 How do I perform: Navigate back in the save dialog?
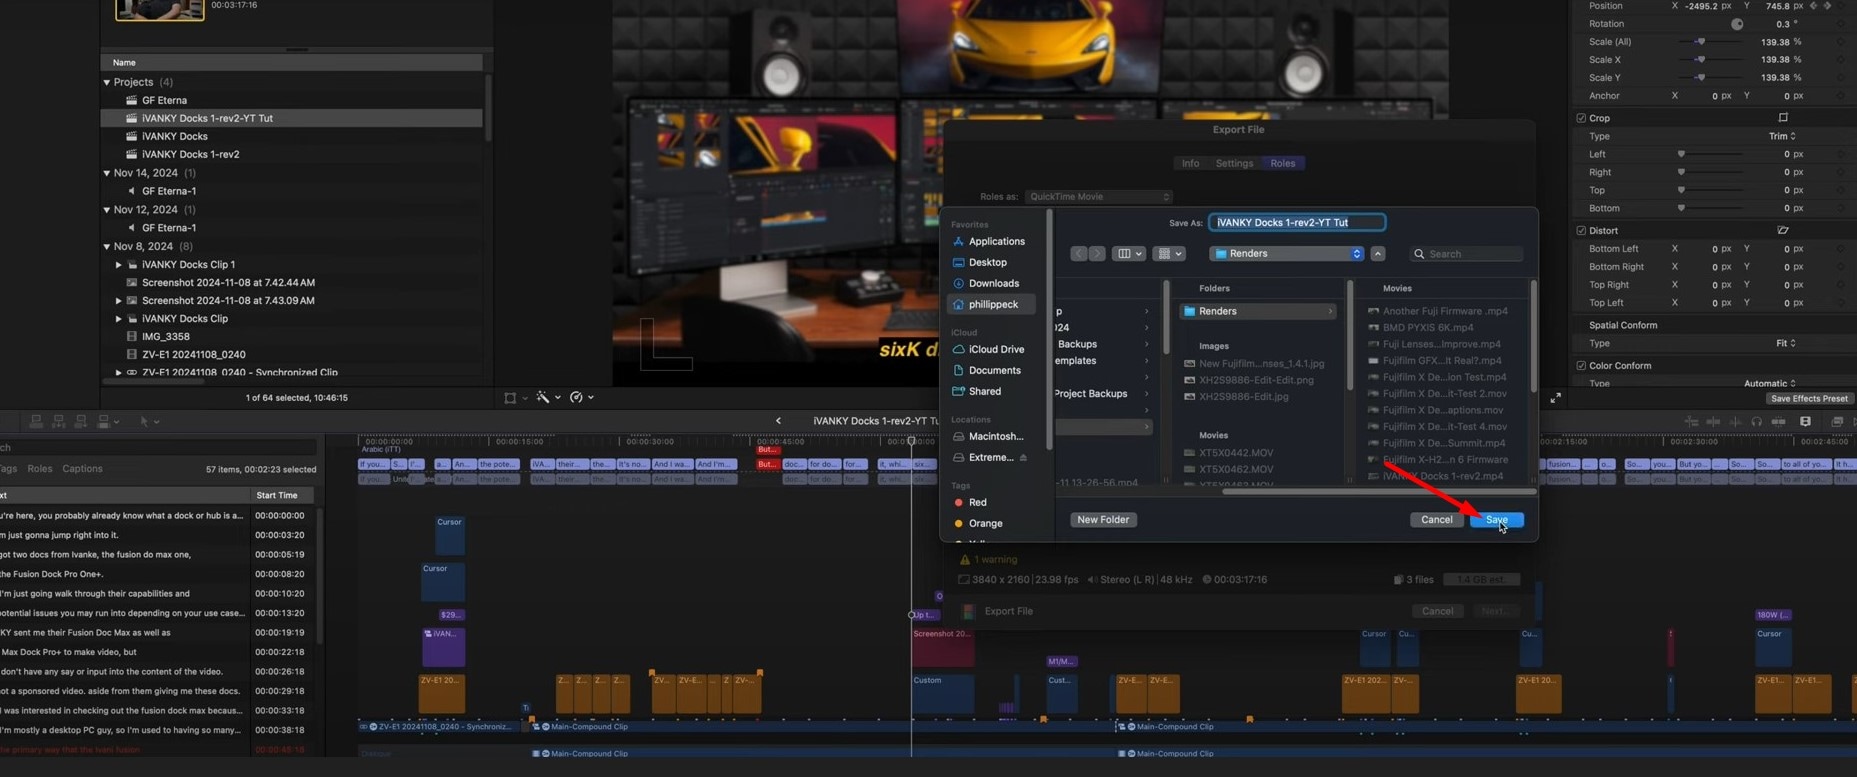pyautogui.click(x=1079, y=254)
